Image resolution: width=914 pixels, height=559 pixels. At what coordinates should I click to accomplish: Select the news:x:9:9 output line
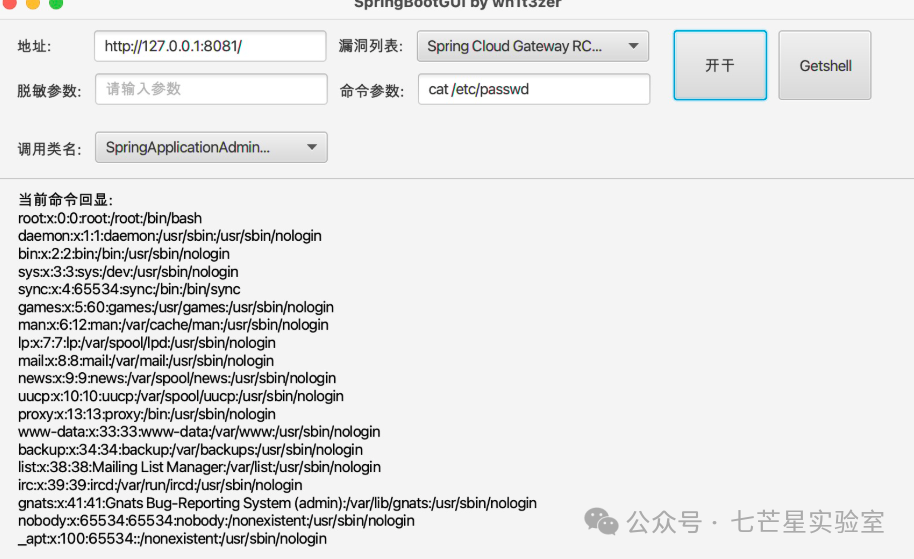point(177,378)
